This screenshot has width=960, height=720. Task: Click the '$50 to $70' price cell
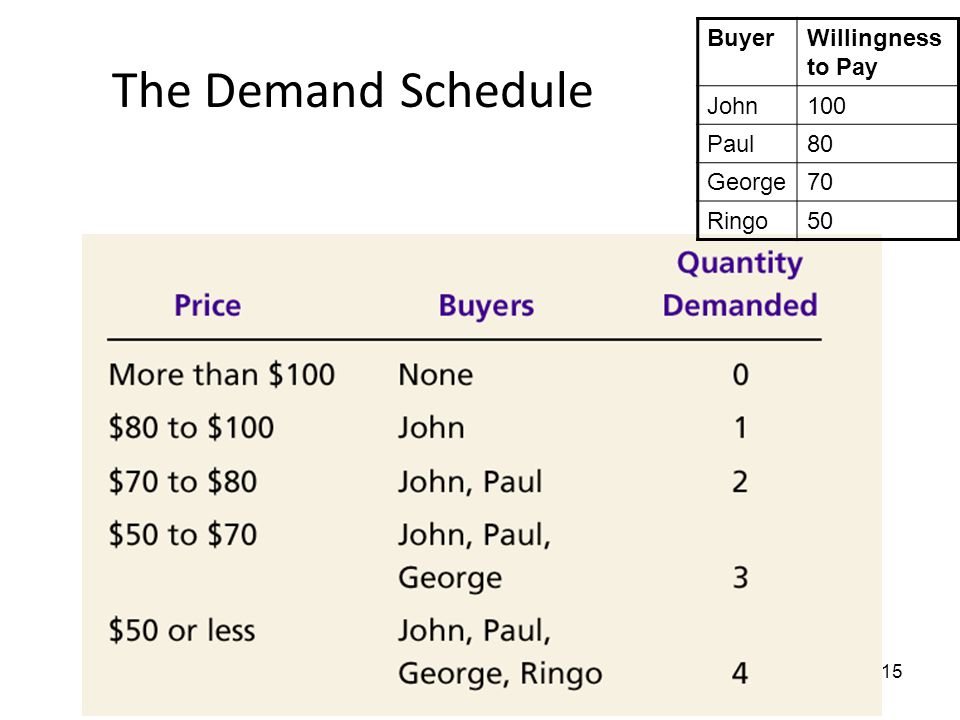[x=182, y=534]
